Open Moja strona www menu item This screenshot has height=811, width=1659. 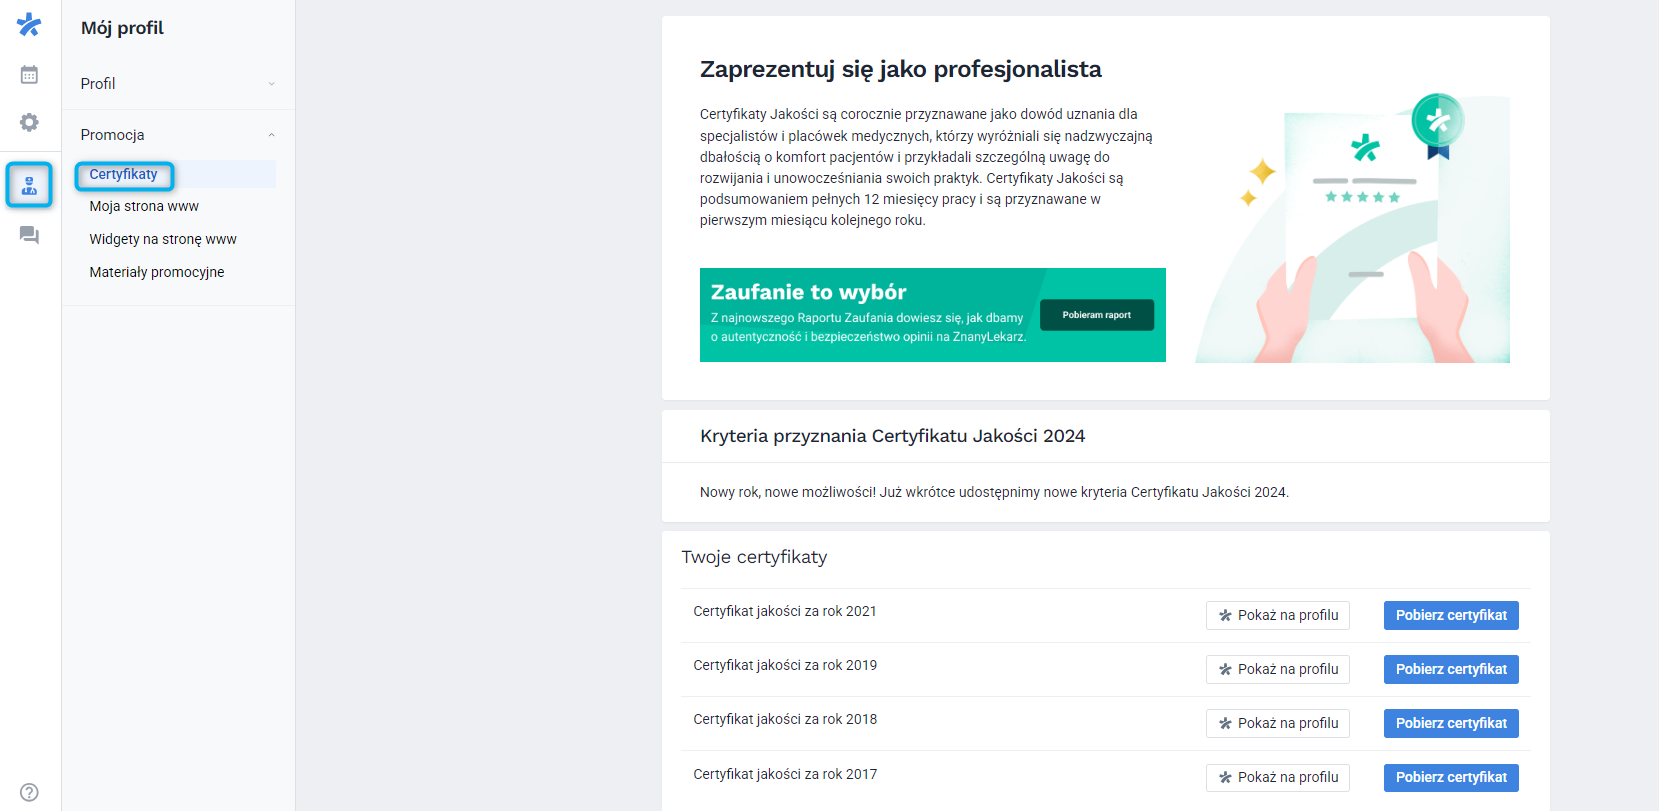click(143, 206)
